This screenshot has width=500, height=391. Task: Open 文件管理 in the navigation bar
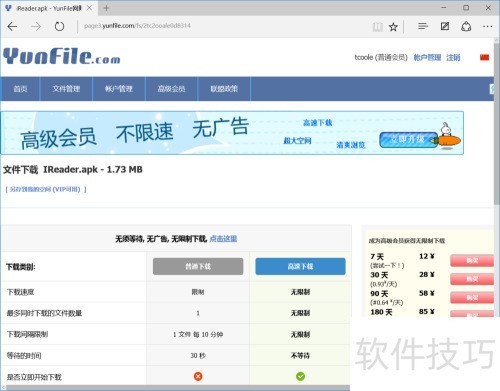click(66, 89)
